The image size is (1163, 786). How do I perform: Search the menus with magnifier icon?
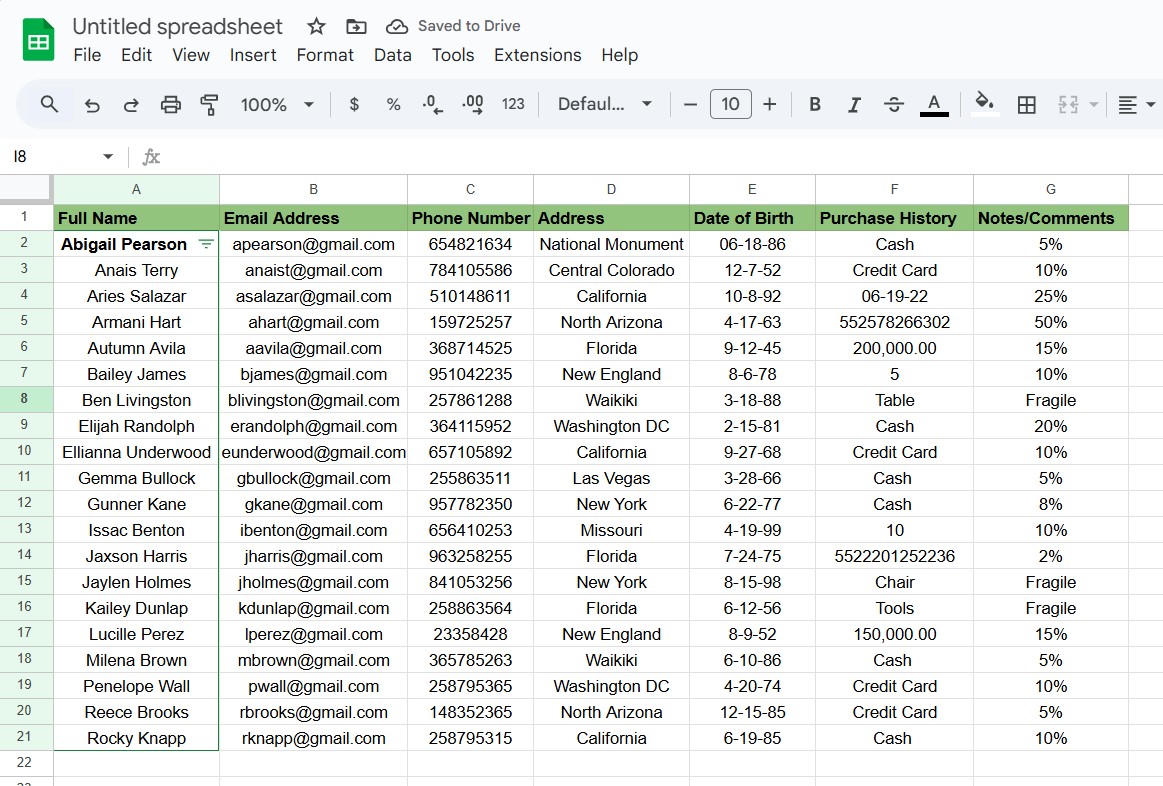tap(49, 105)
